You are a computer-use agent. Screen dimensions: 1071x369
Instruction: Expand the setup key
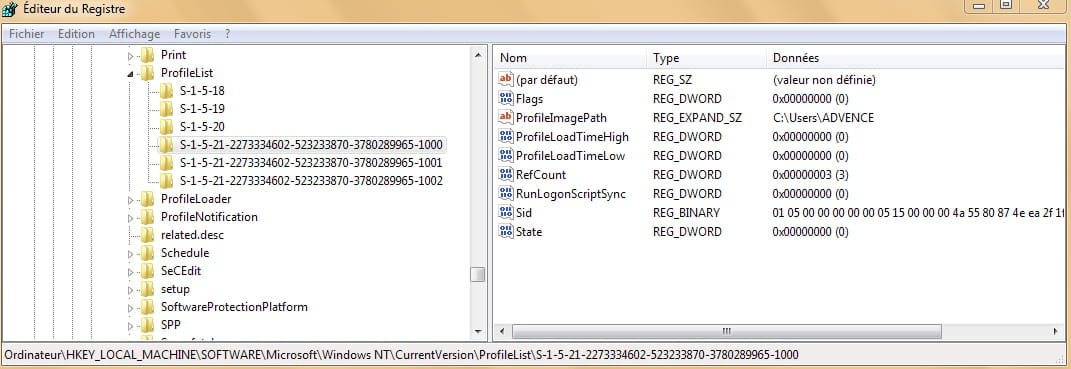(x=130, y=289)
